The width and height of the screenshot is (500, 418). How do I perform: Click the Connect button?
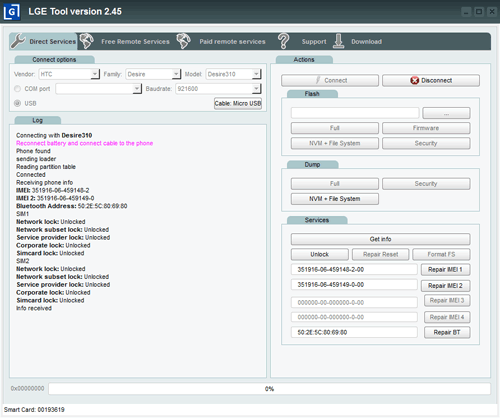(330, 80)
